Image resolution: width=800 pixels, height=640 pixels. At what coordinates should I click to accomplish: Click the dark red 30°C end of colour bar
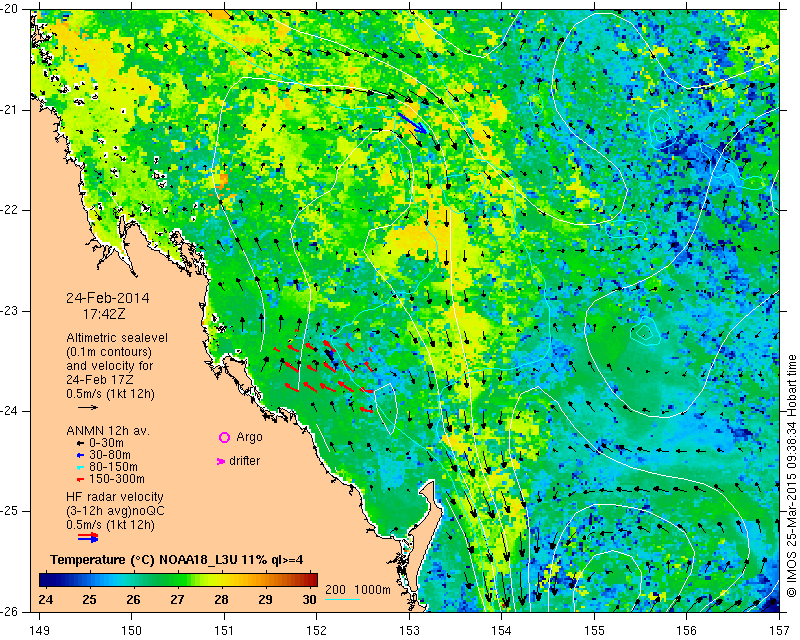pos(313,579)
